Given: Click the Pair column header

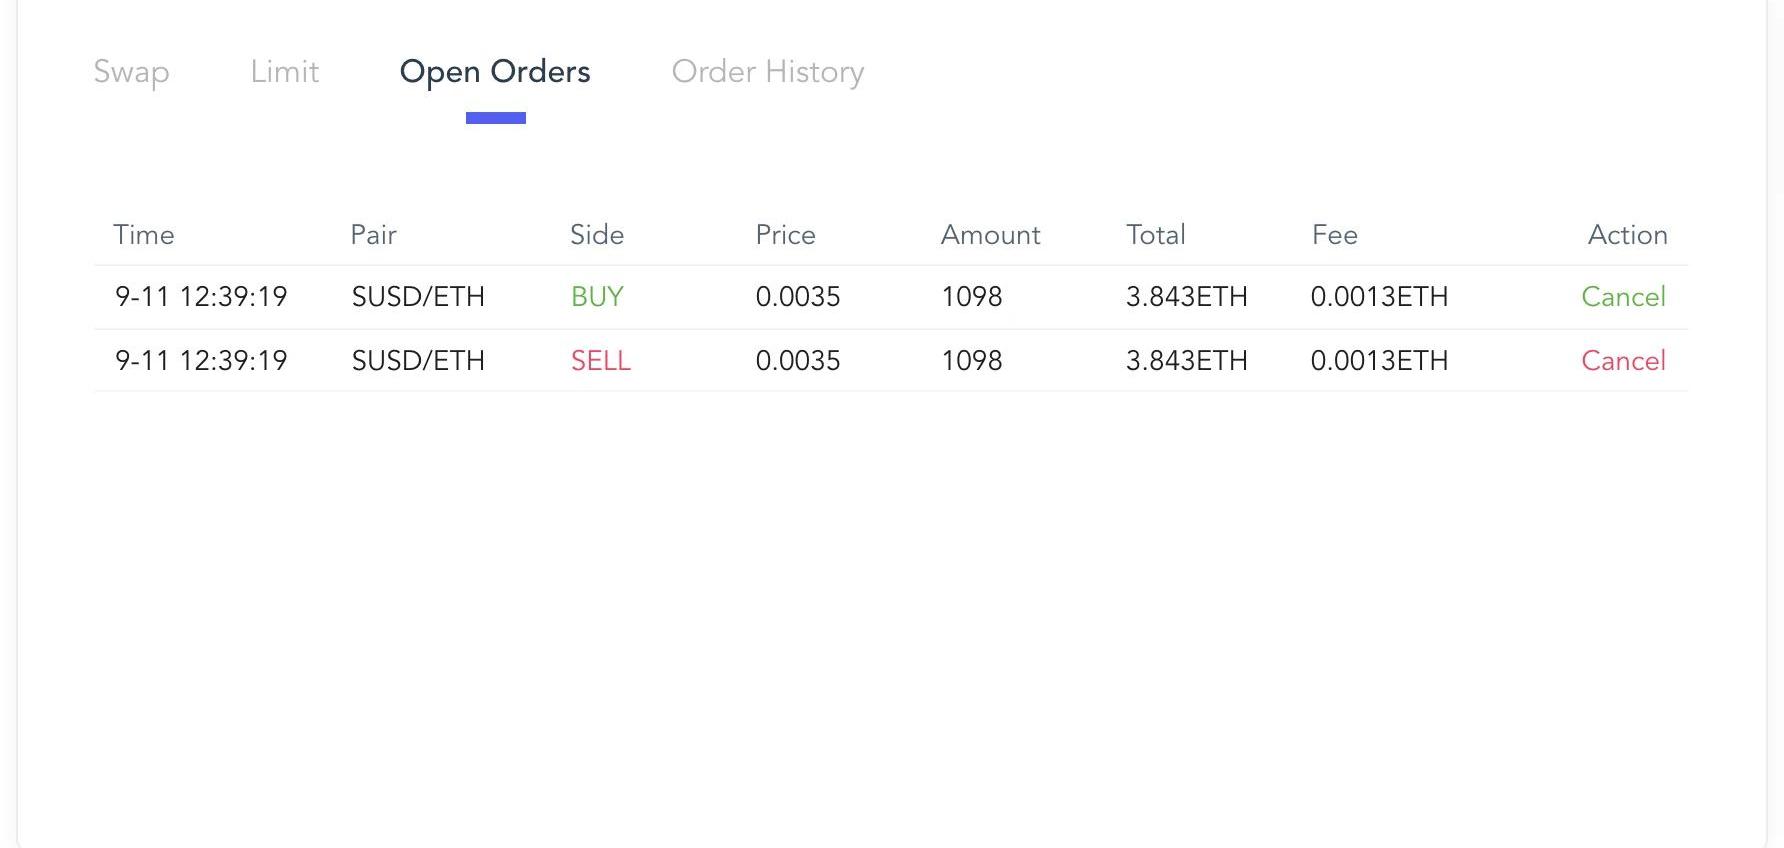Looking at the screenshot, I should (373, 235).
